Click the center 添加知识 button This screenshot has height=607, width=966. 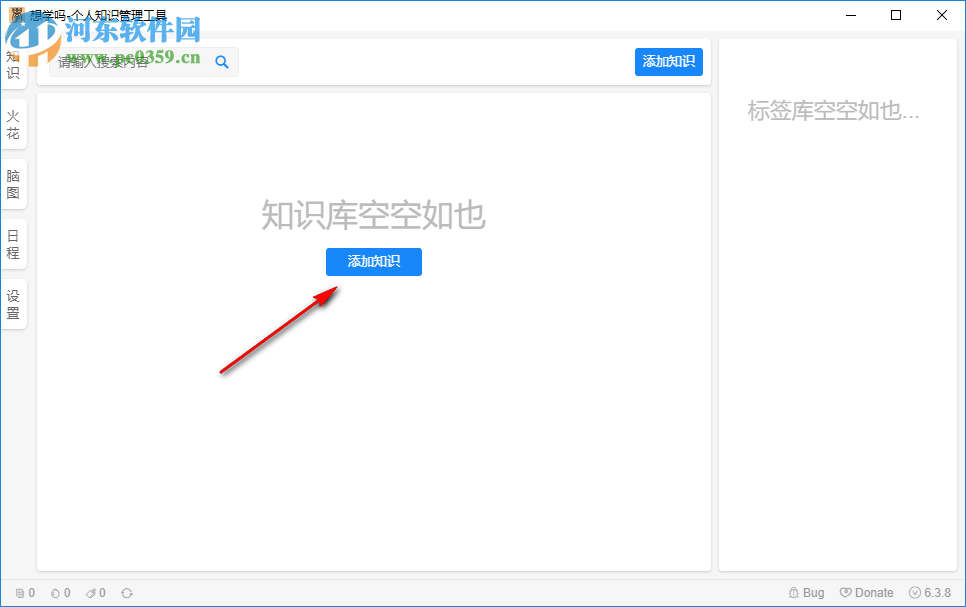(373, 261)
